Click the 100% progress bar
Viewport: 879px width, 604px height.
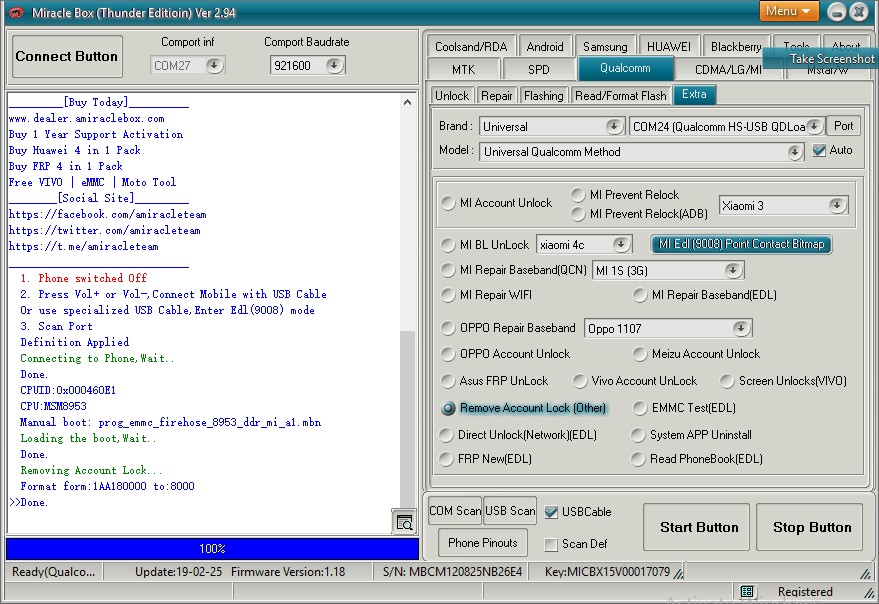(212, 548)
